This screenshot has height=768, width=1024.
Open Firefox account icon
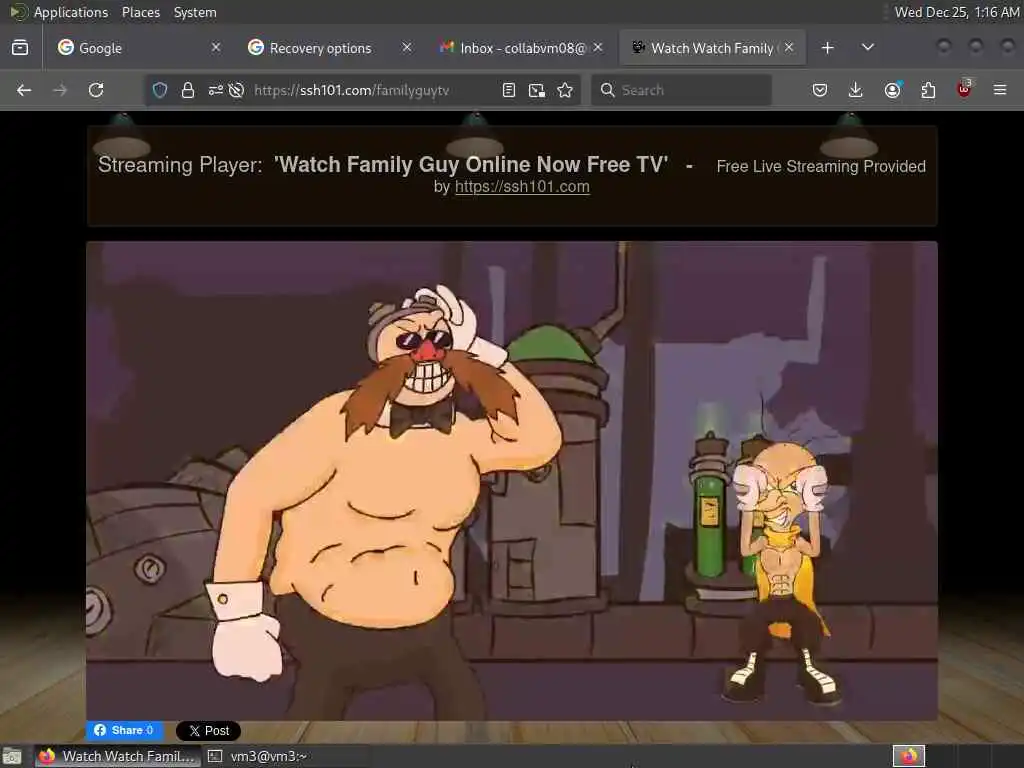point(892,90)
